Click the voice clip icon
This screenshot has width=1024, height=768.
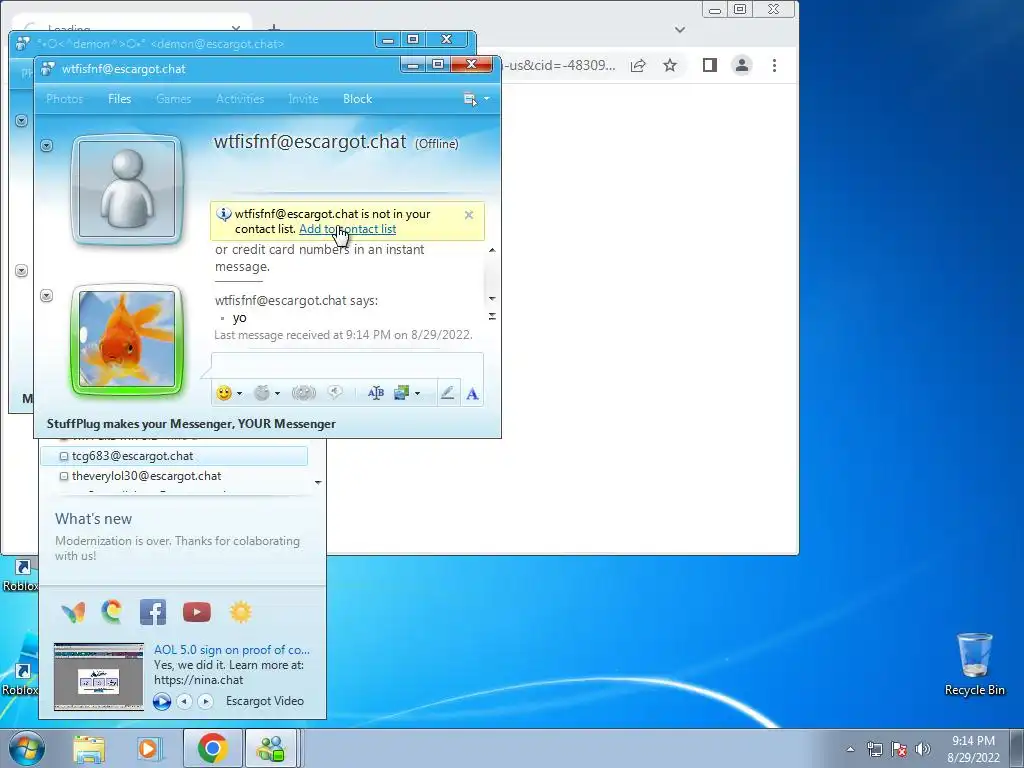[x=335, y=392]
